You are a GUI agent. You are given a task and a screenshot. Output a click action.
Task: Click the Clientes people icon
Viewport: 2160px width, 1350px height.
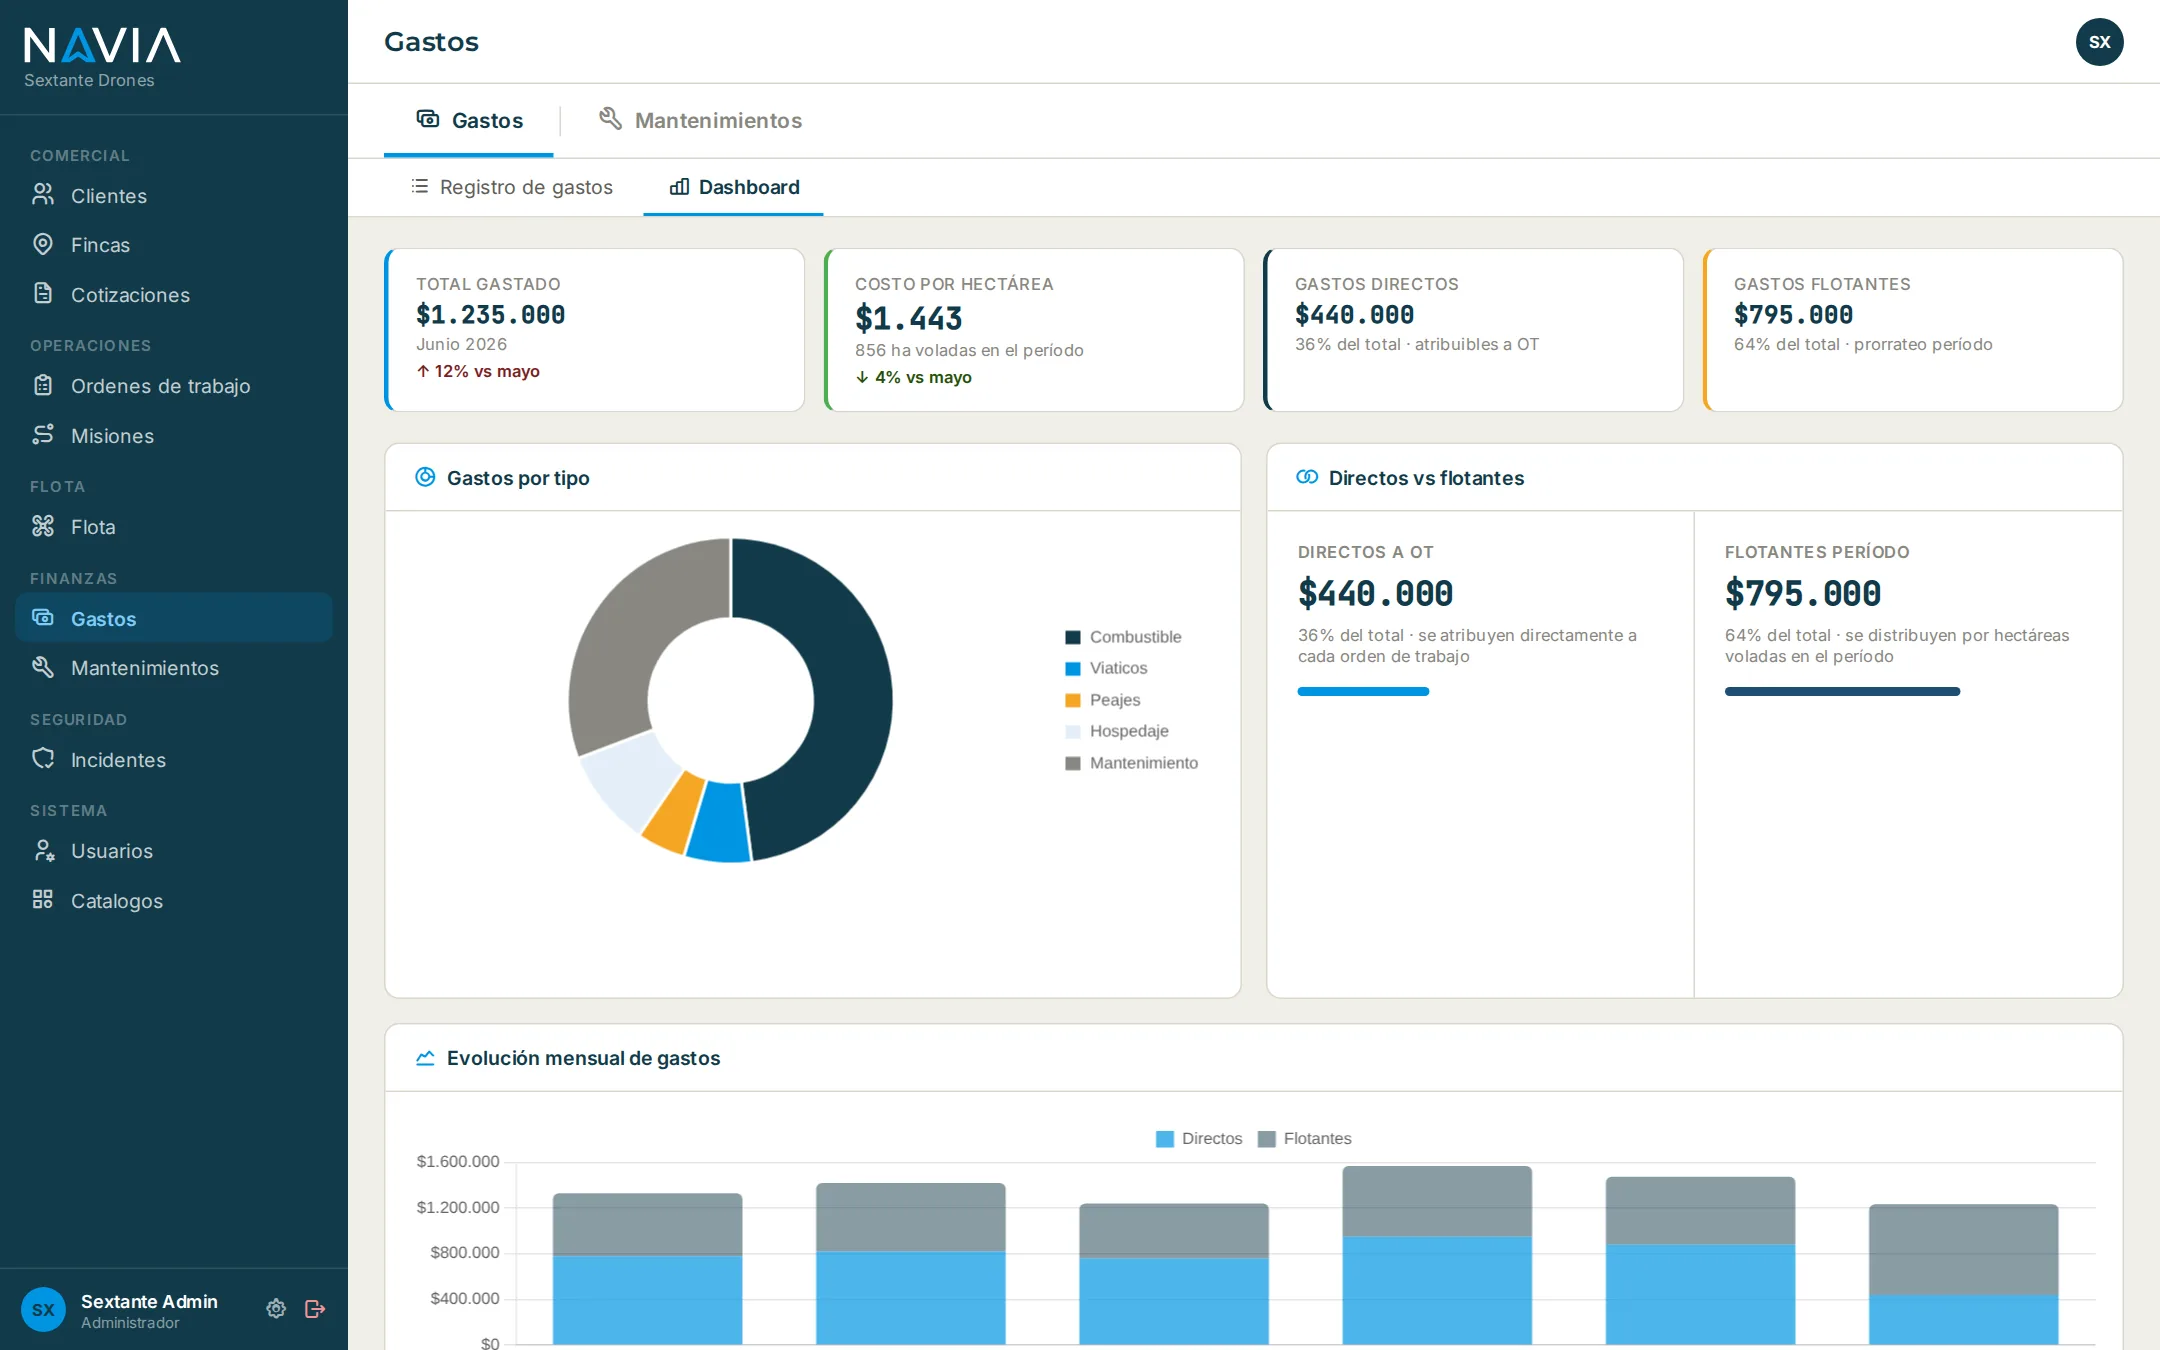(43, 195)
